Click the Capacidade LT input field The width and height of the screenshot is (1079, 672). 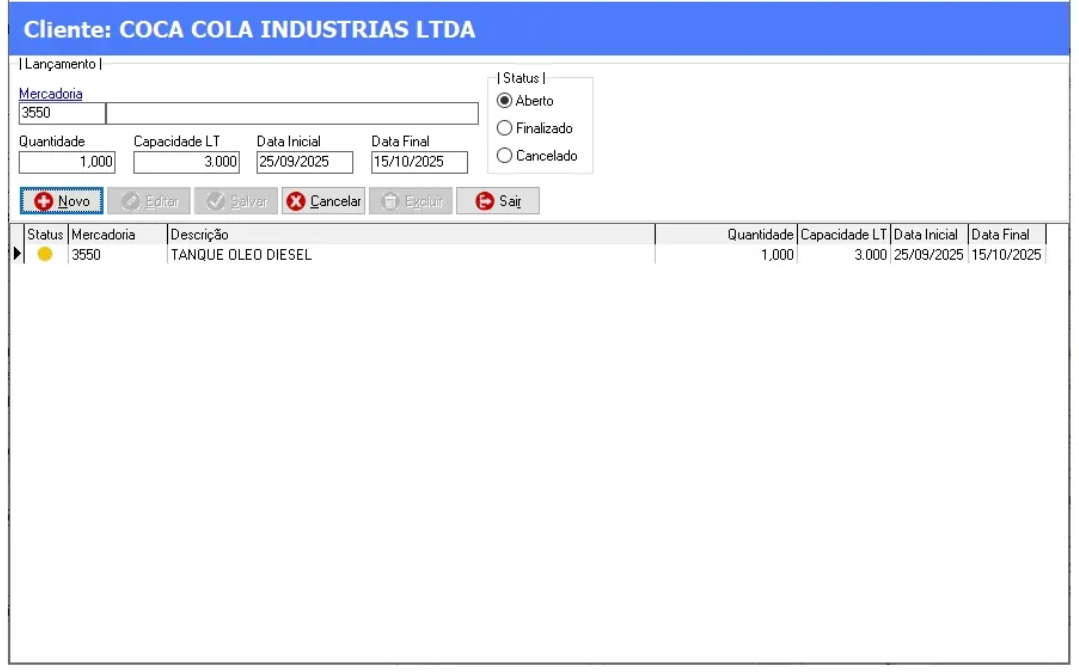[186, 162]
